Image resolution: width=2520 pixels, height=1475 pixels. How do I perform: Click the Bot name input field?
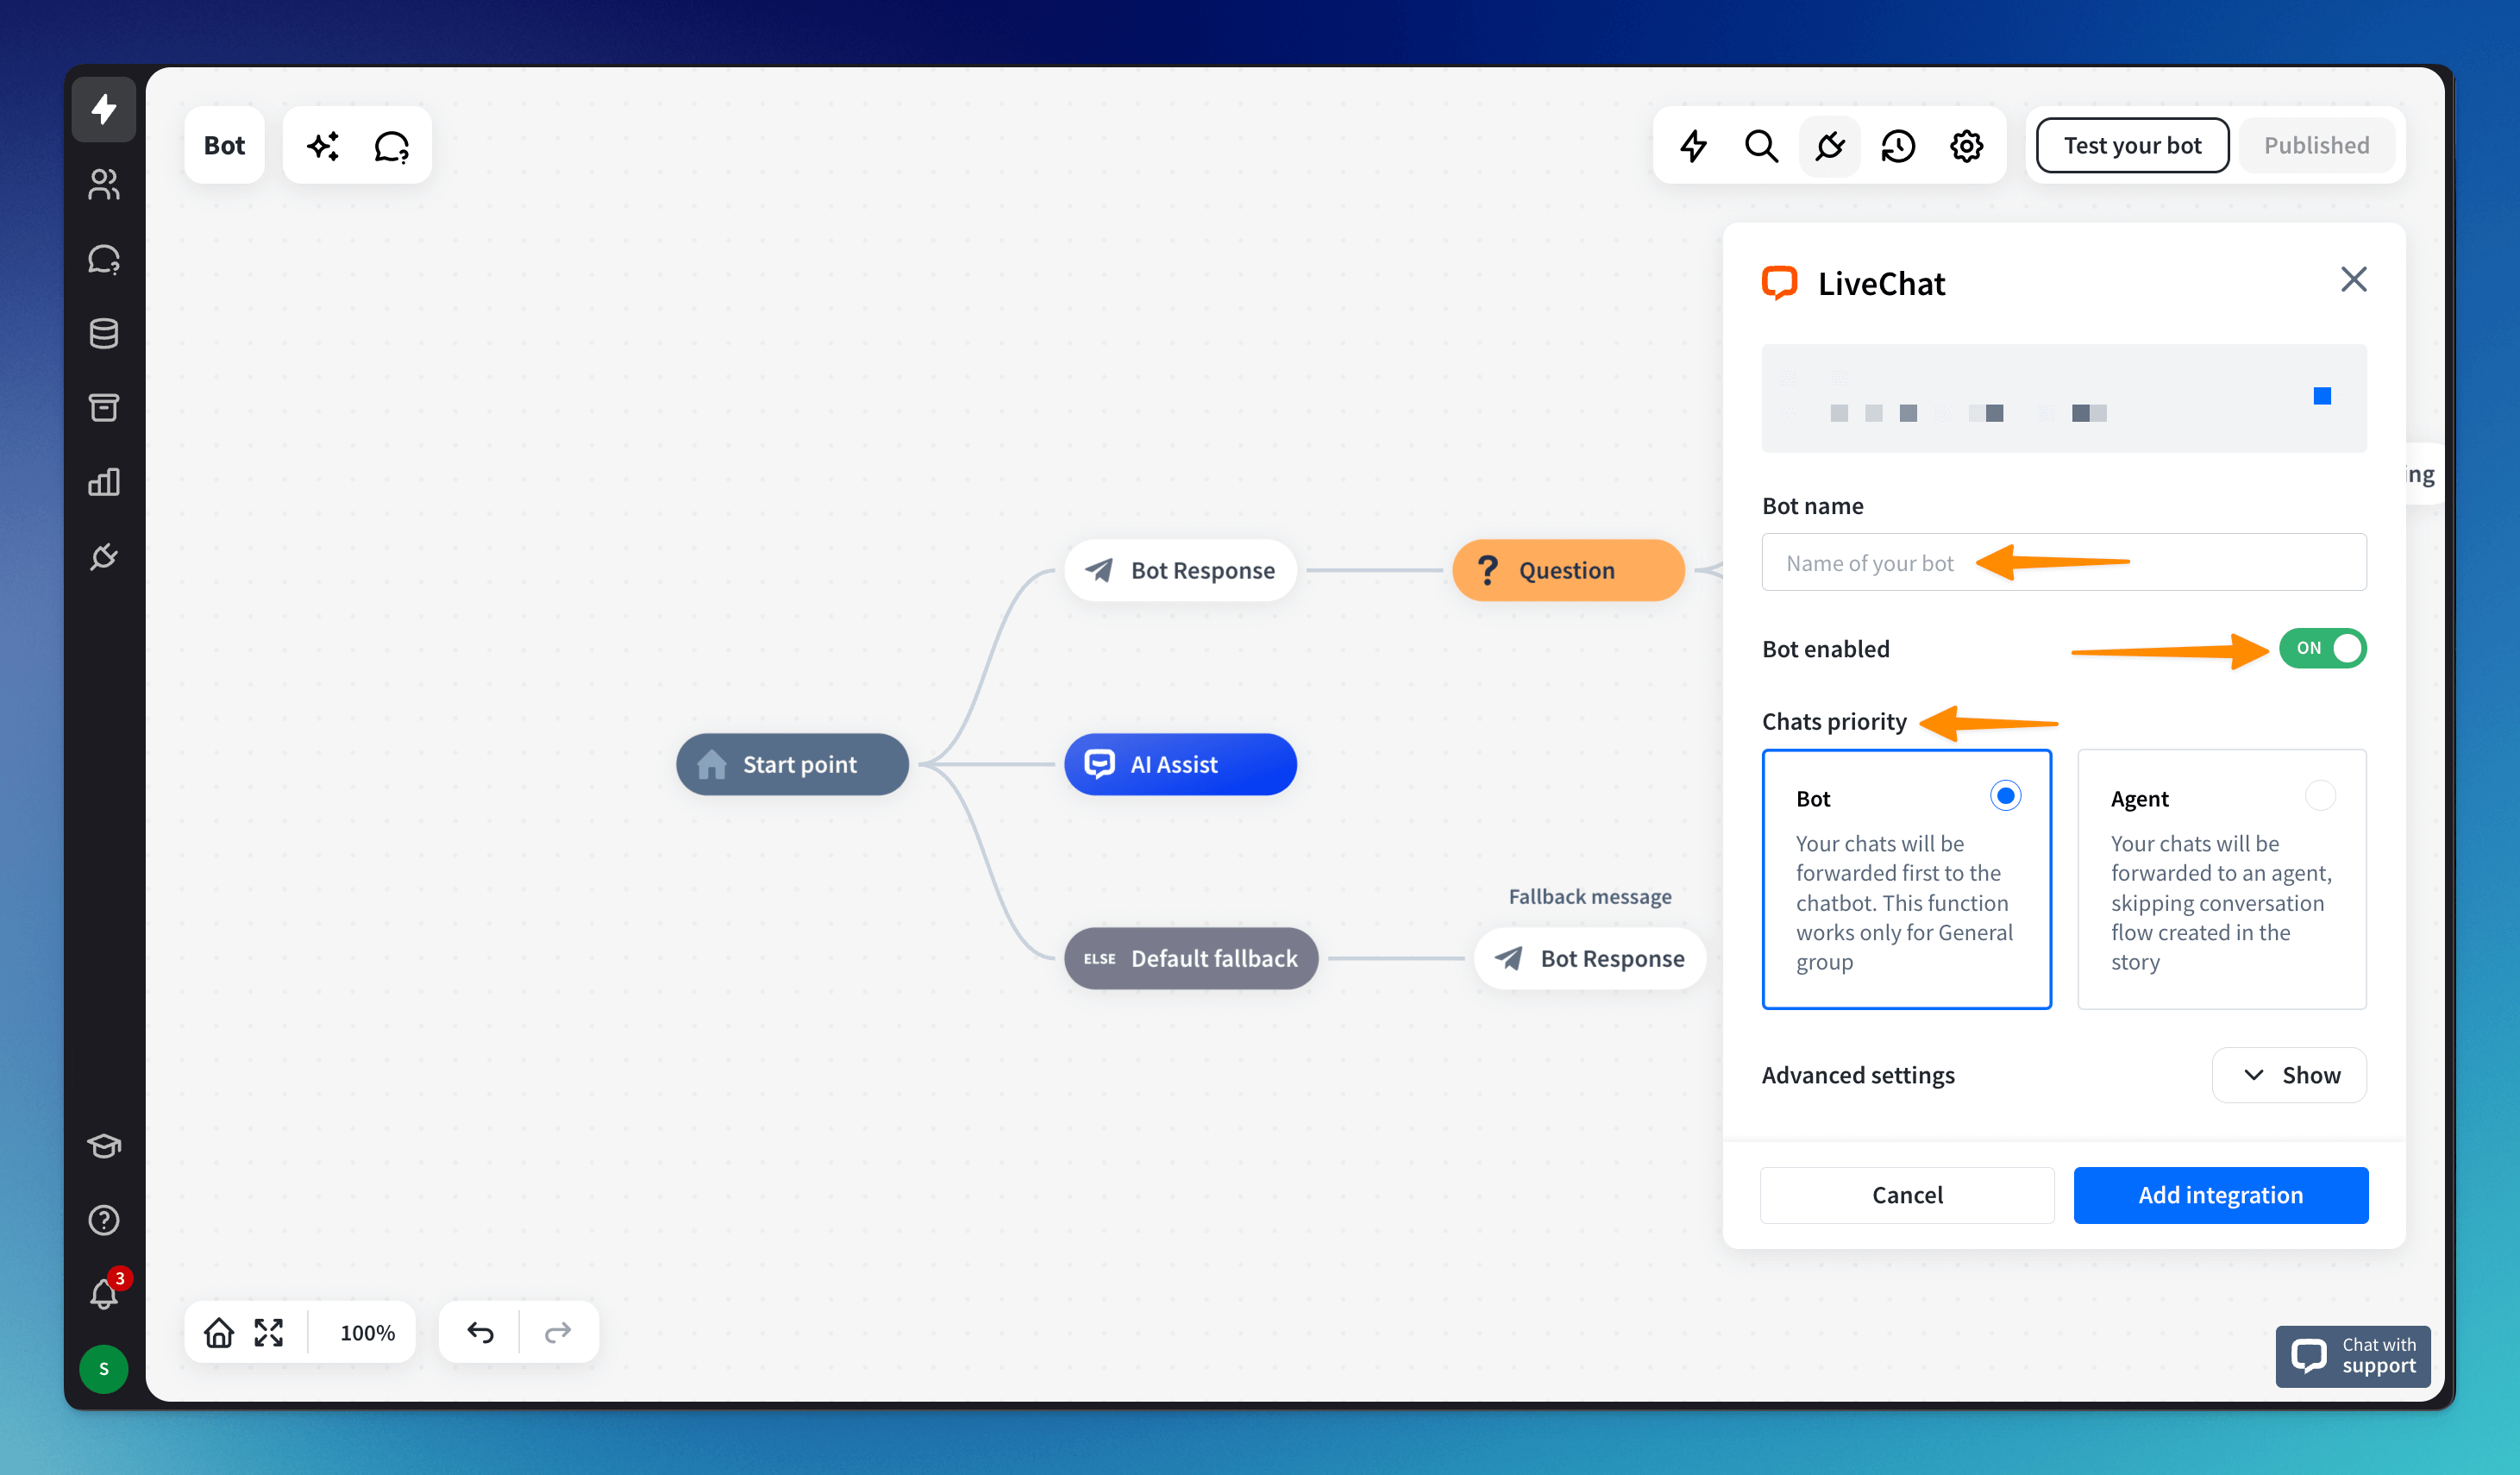click(2063, 563)
